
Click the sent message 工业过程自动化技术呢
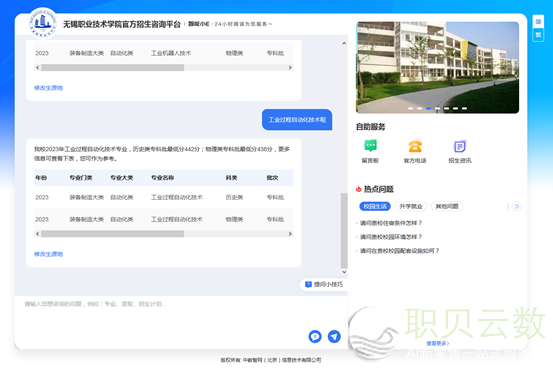click(297, 120)
